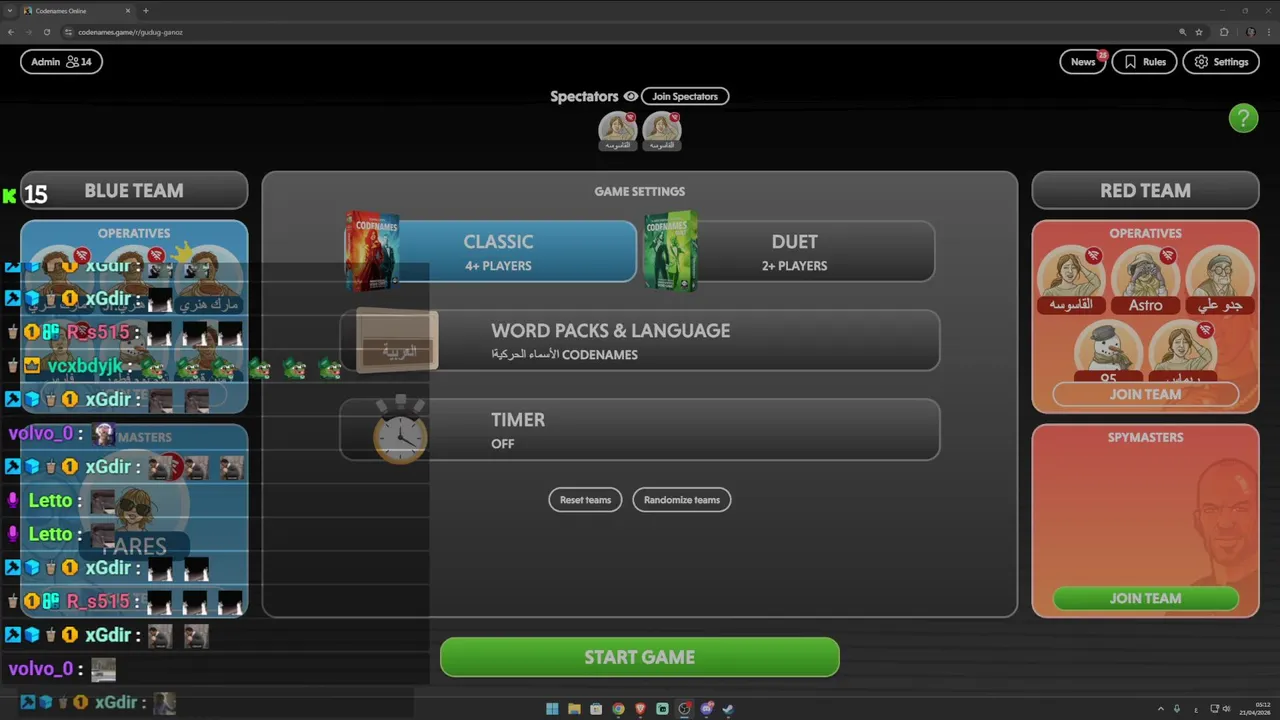Open the Timer setting
The width and height of the screenshot is (1280, 720).
coord(640,430)
